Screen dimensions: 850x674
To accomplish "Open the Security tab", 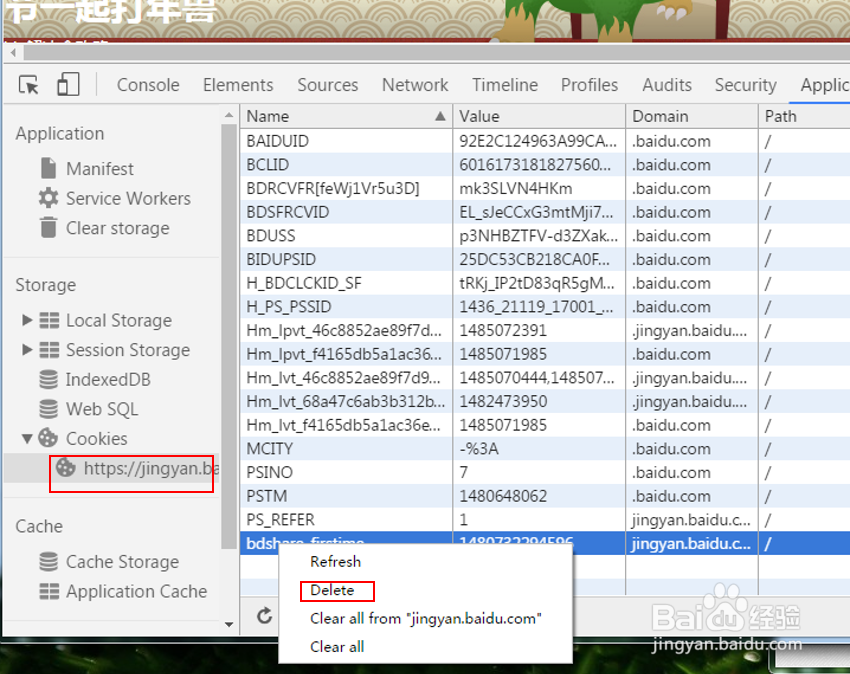I will pyautogui.click(x=745, y=85).
